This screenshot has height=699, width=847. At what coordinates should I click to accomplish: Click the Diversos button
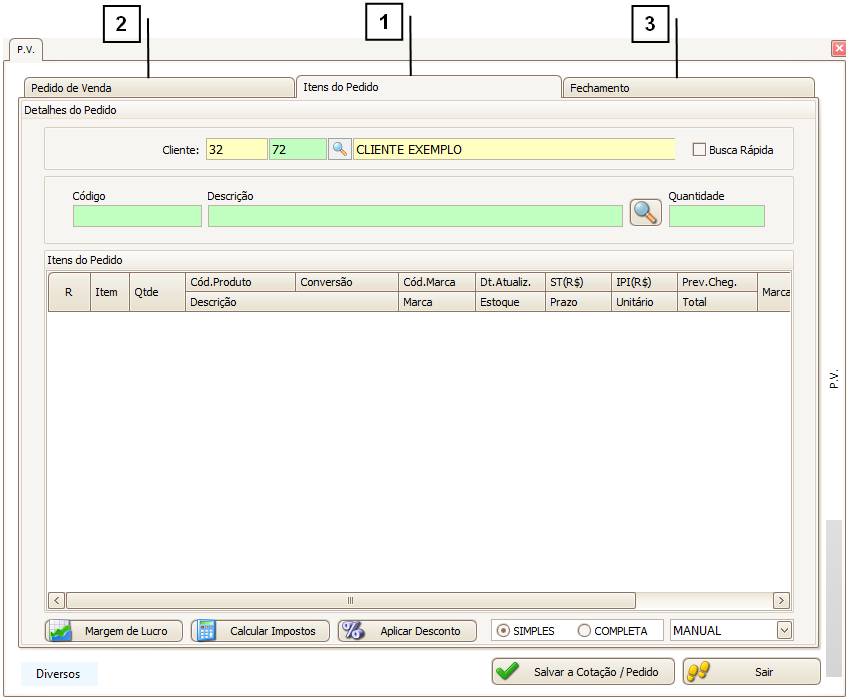[x=58, y=674]
